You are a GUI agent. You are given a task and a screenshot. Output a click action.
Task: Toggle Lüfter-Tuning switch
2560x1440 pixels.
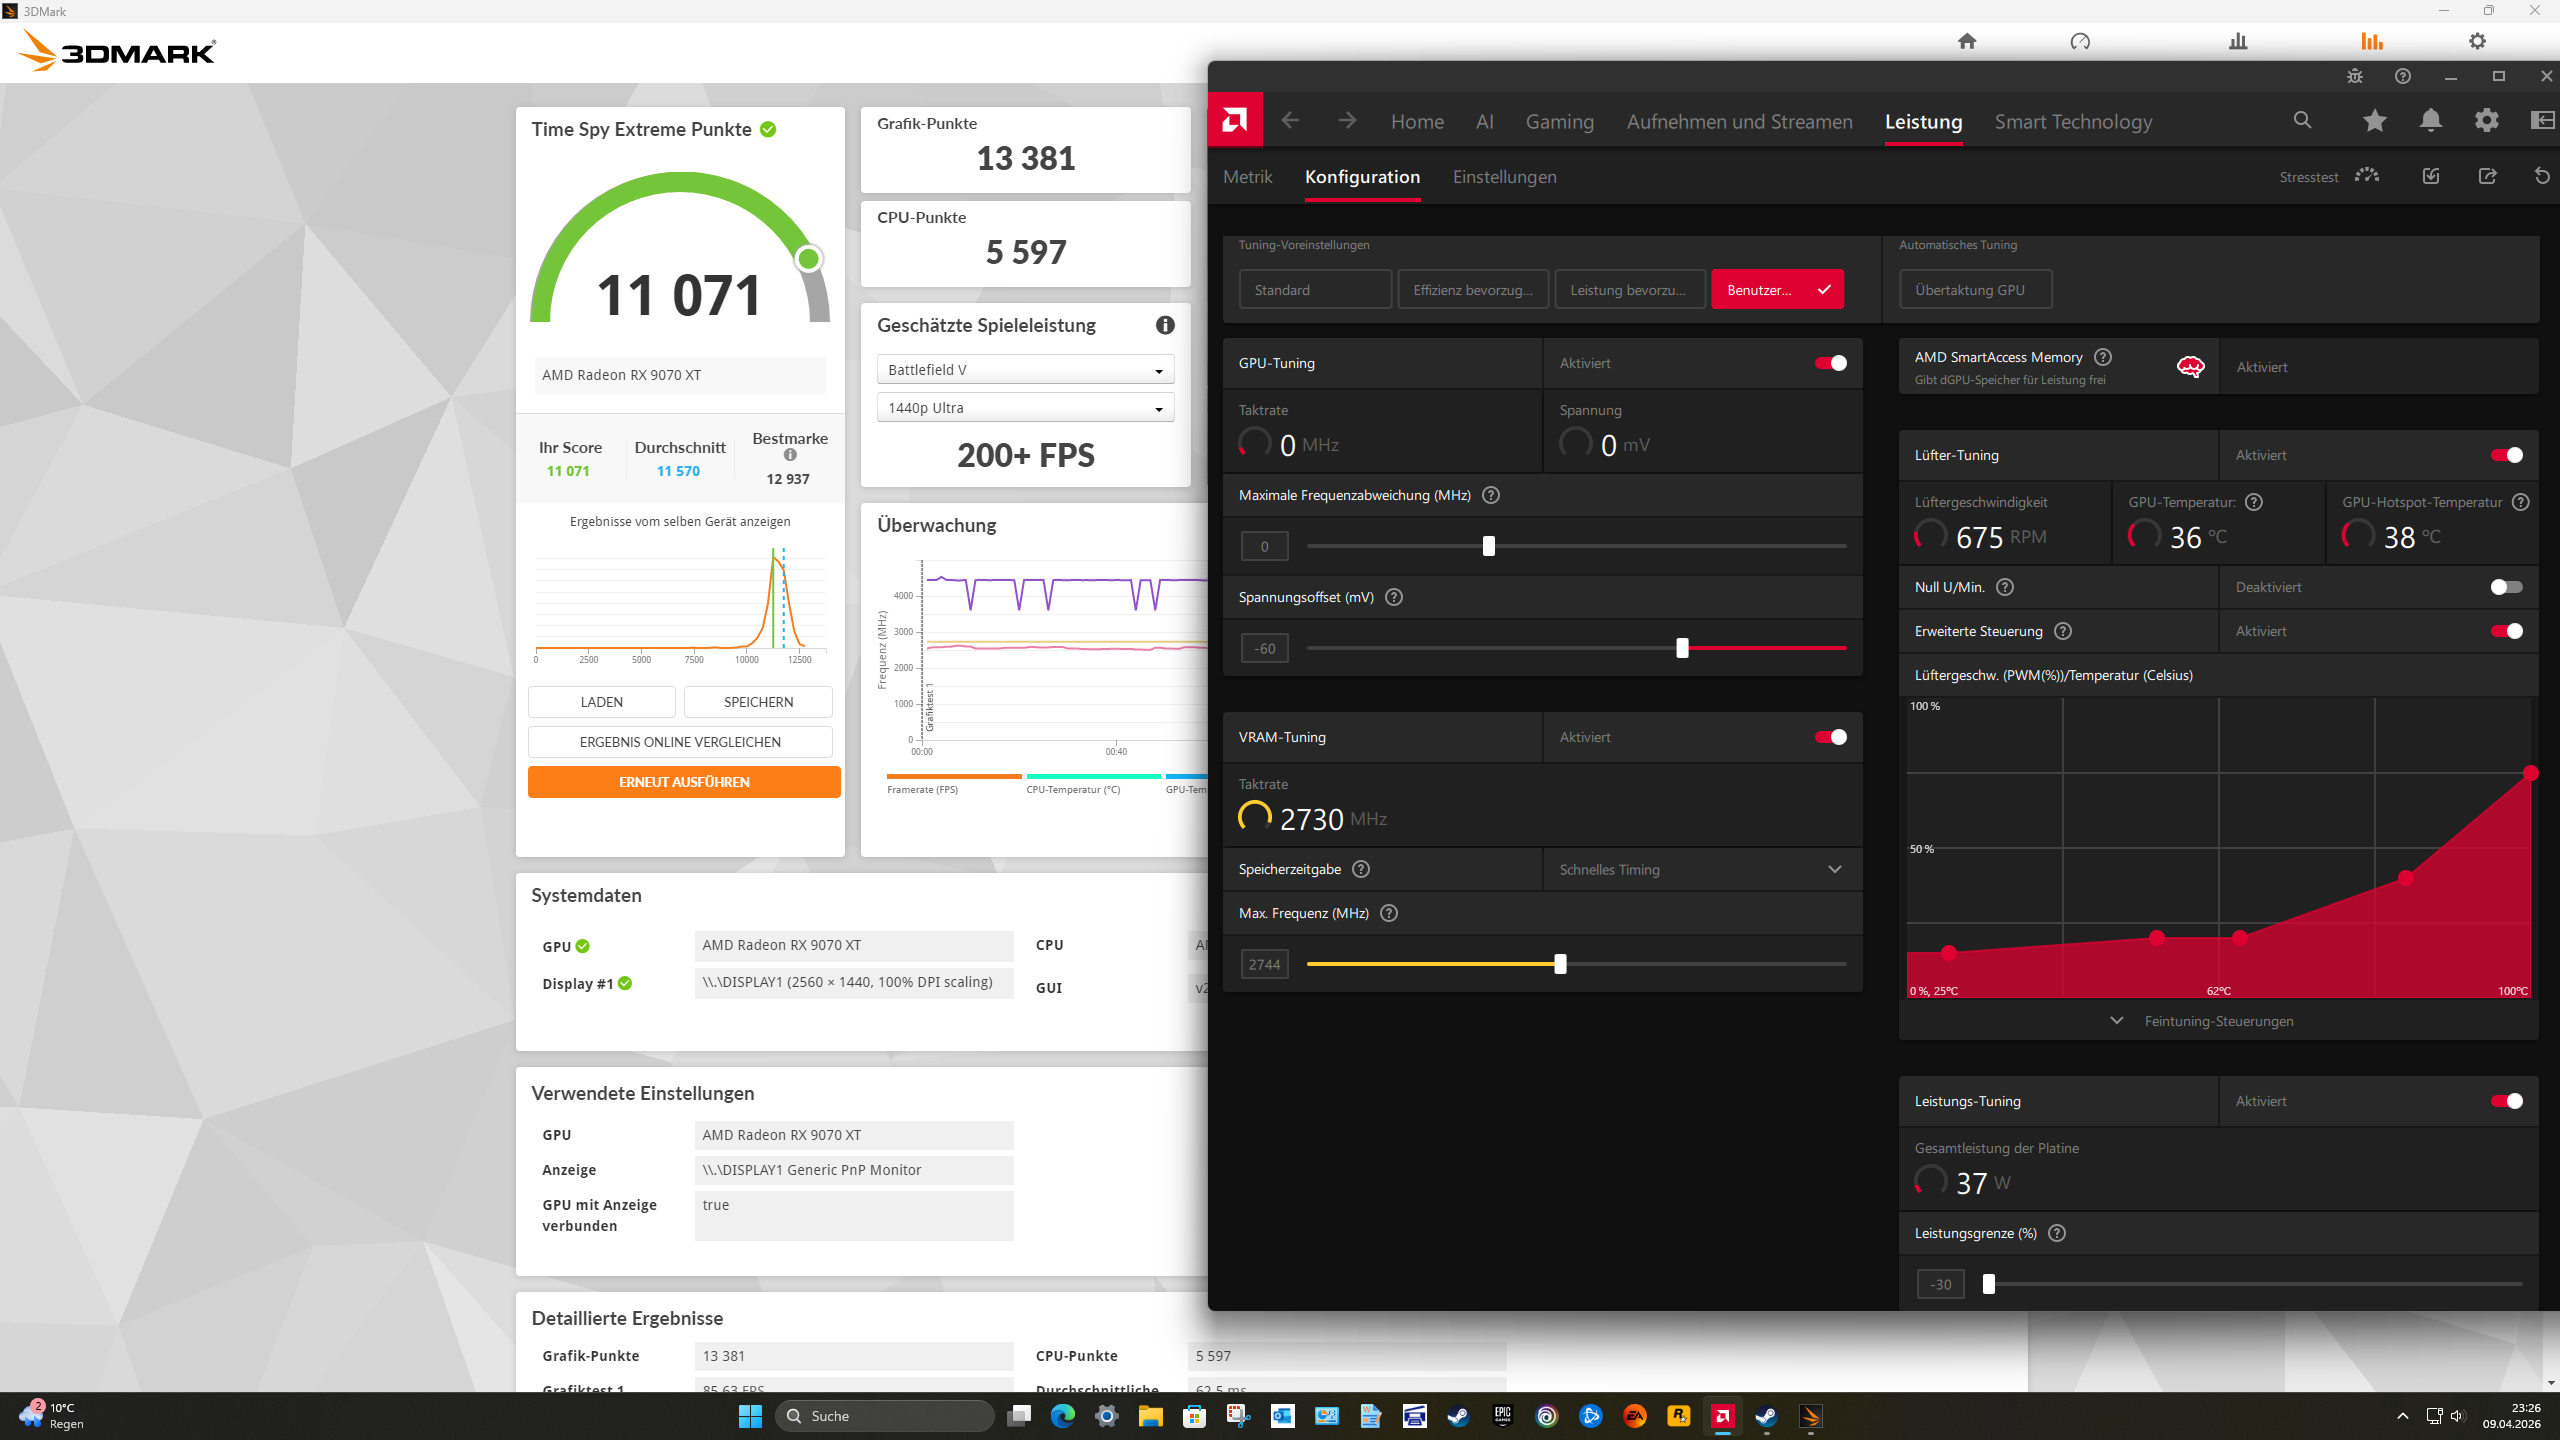[2507, 455]
